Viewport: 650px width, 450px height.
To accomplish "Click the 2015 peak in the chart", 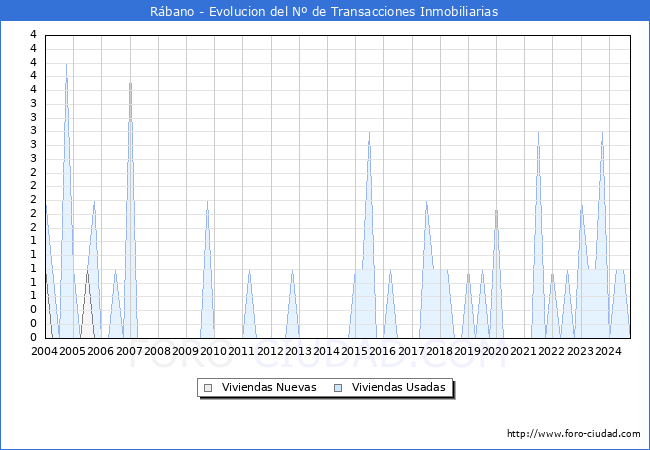I will pyautogui.click(x=369, y=133).
